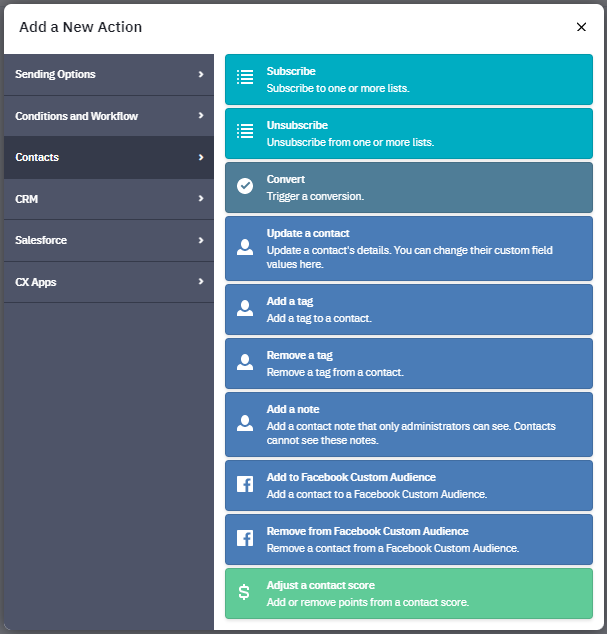Click the Unsubscribe list icon
Screen dimensions: 607x634
click(x=245, y=131)
